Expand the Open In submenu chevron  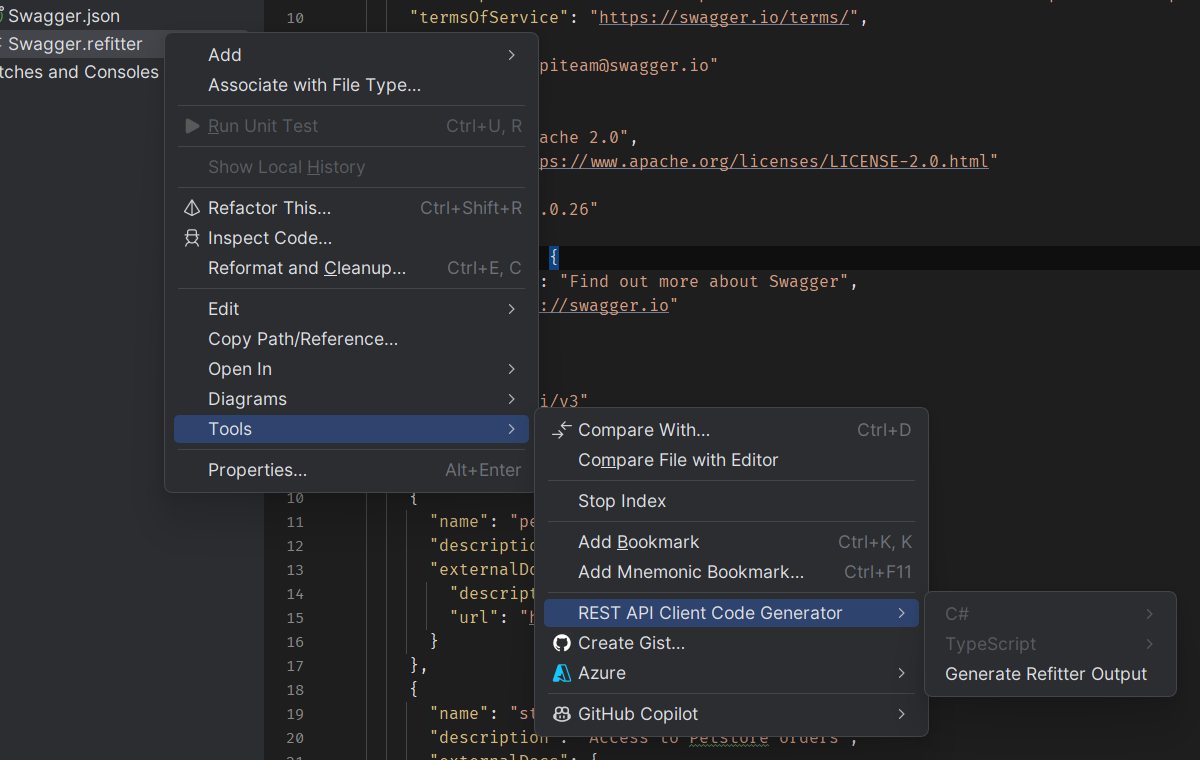click(512, 369)
